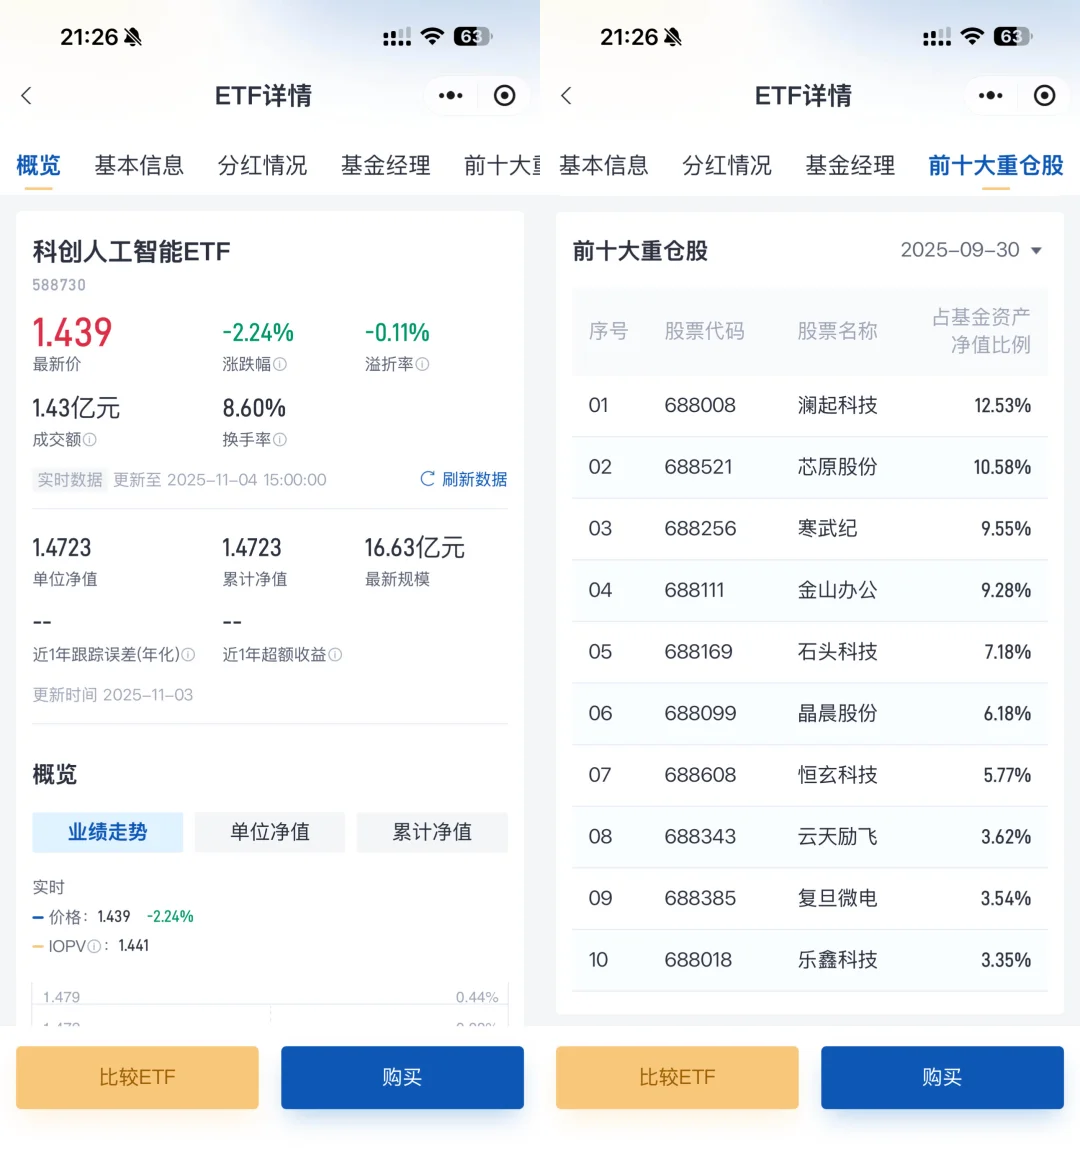
Task: Switch to 基本信息 tab on left screen
Action: pos(139,165)
